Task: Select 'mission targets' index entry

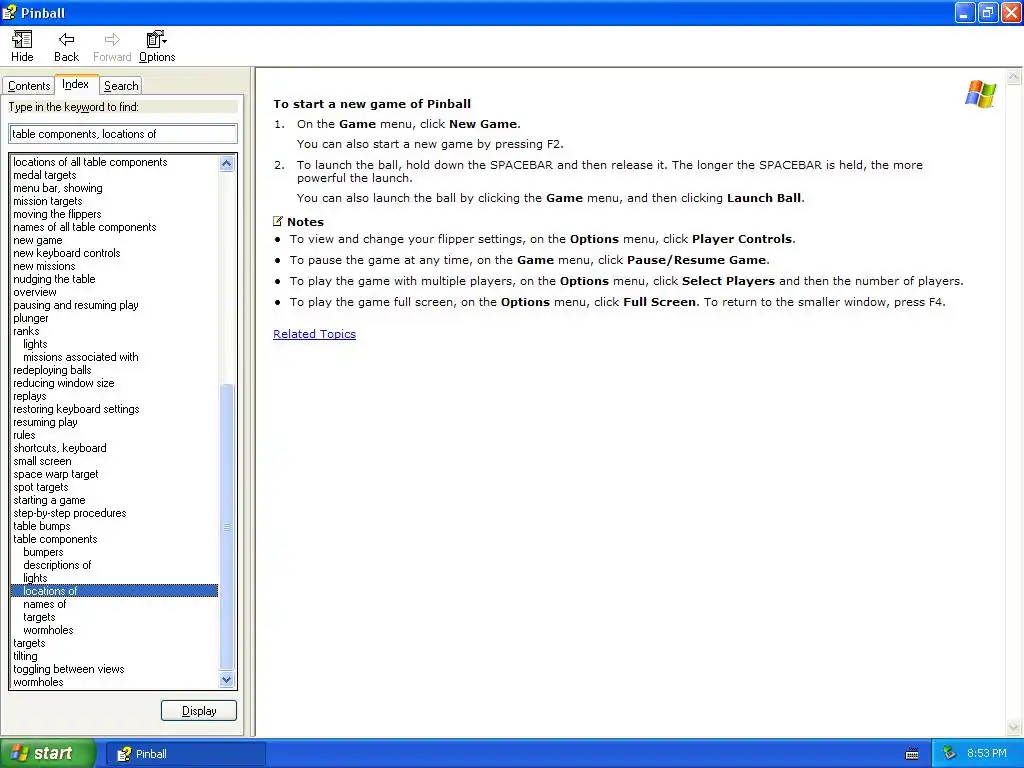Action: [x=48, y=201]
